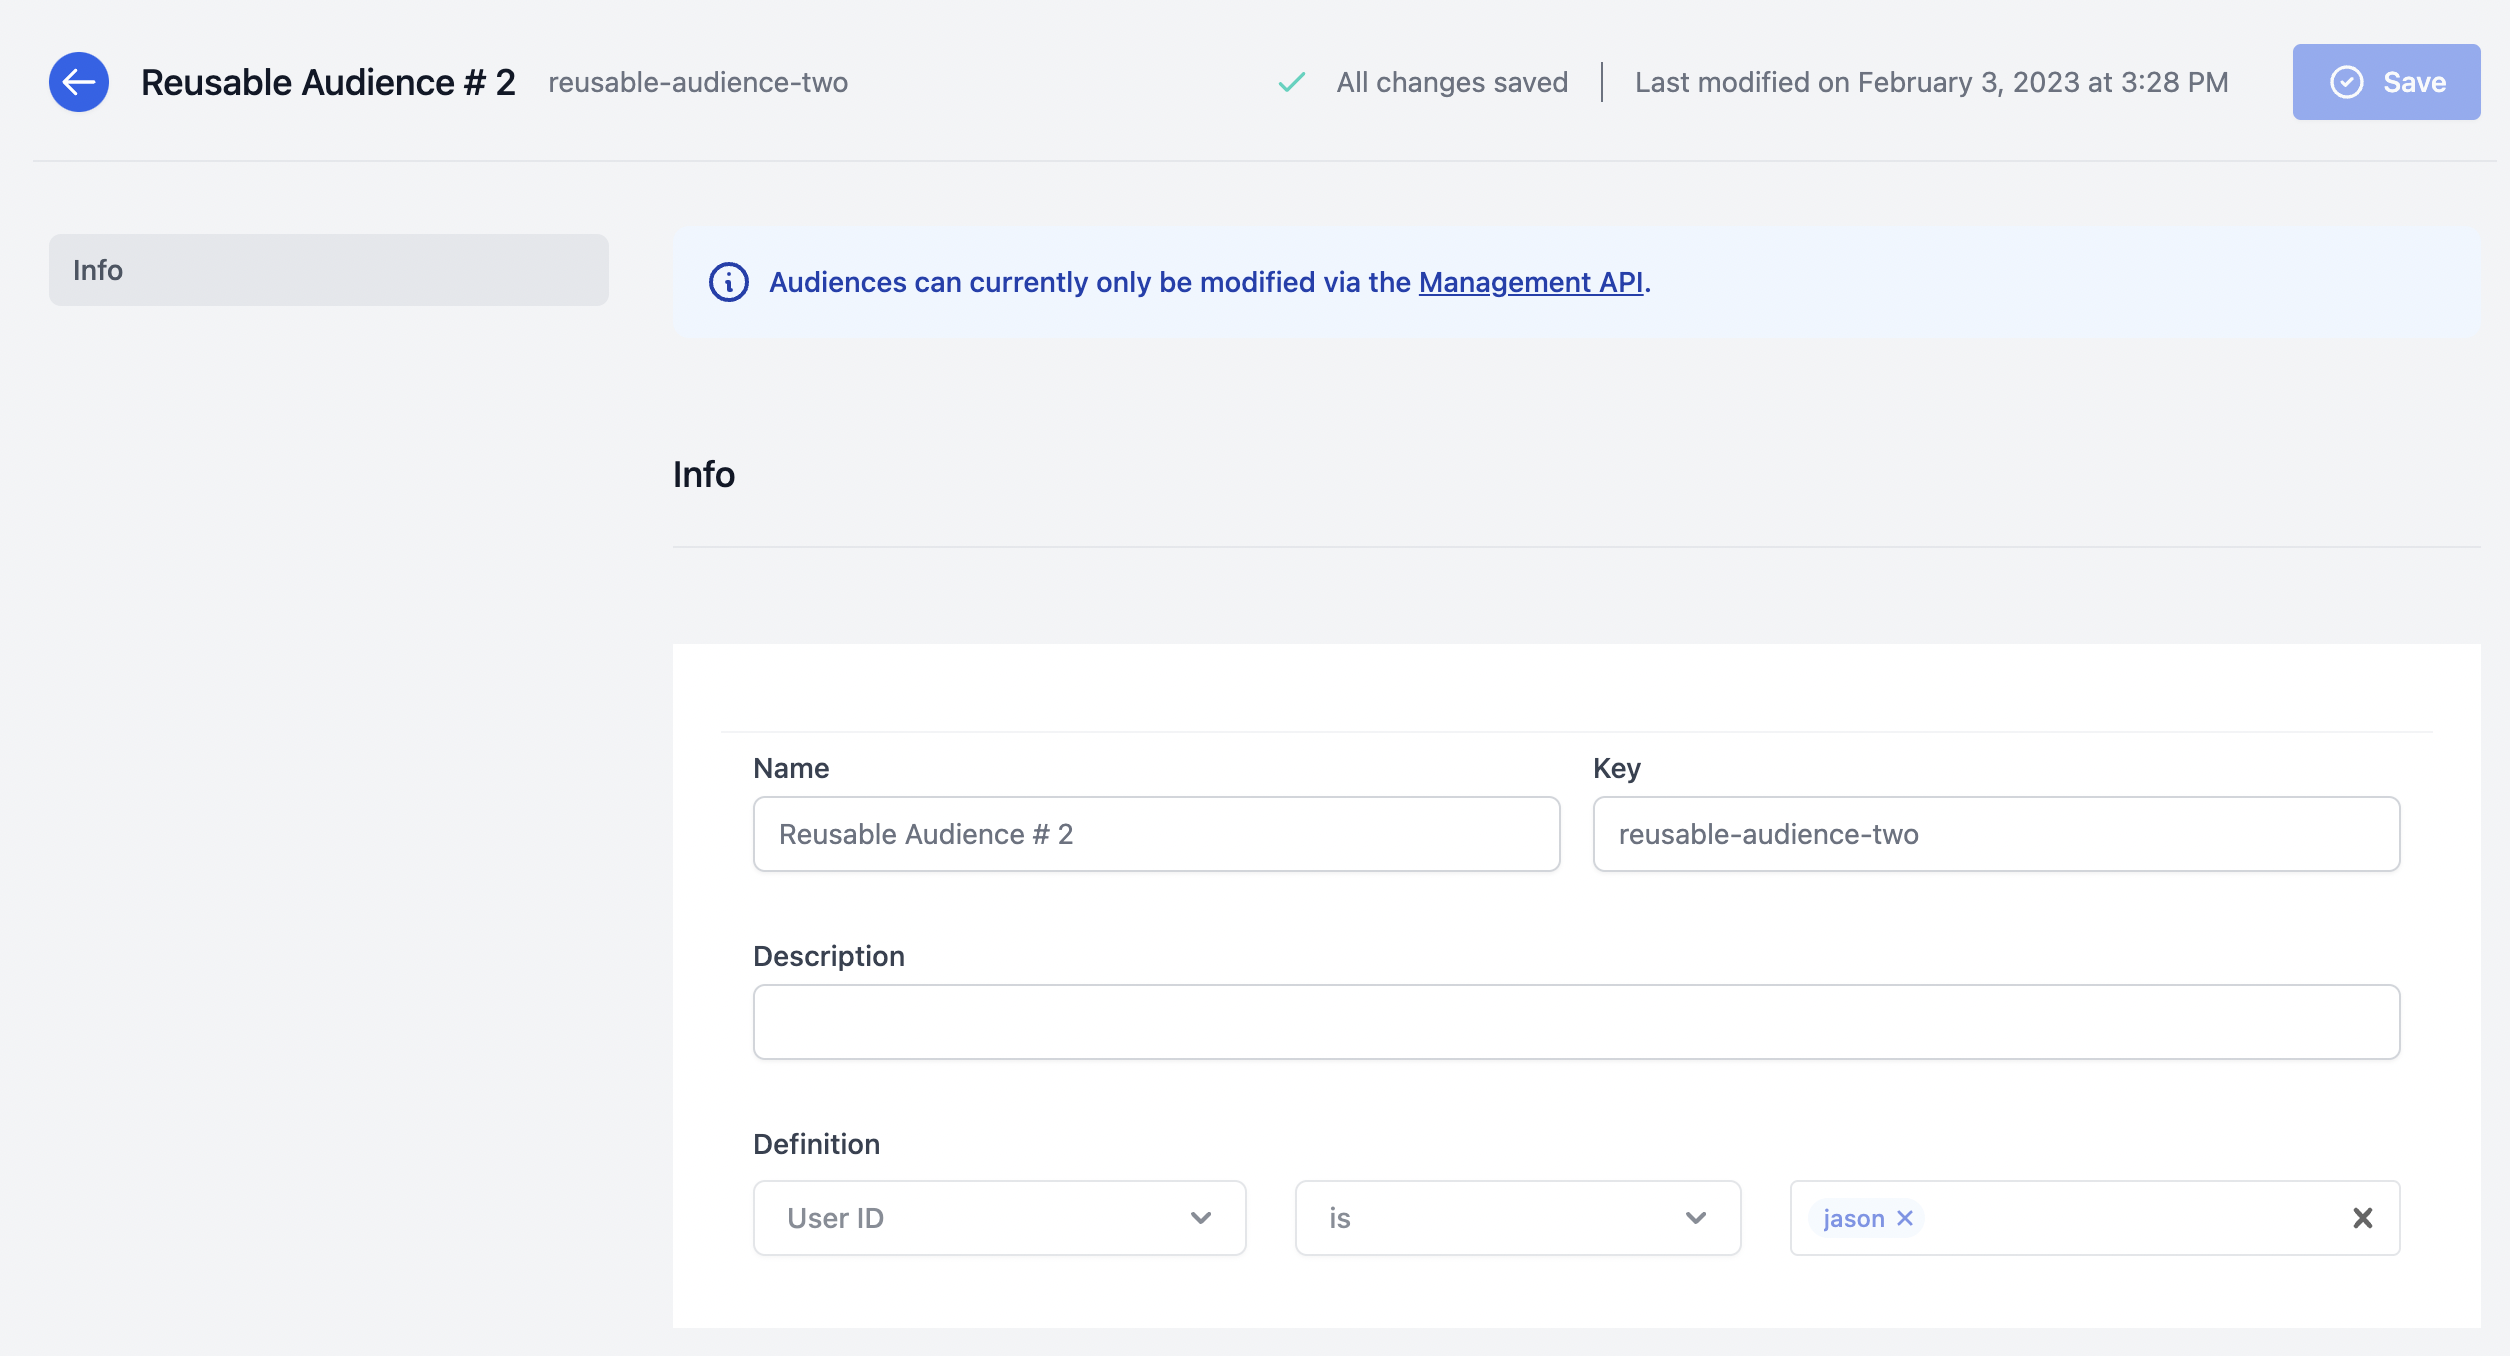The width and height of the screenshot is (2510, 1356).
Task: Click the Name input field
Action: [1156, 833]
